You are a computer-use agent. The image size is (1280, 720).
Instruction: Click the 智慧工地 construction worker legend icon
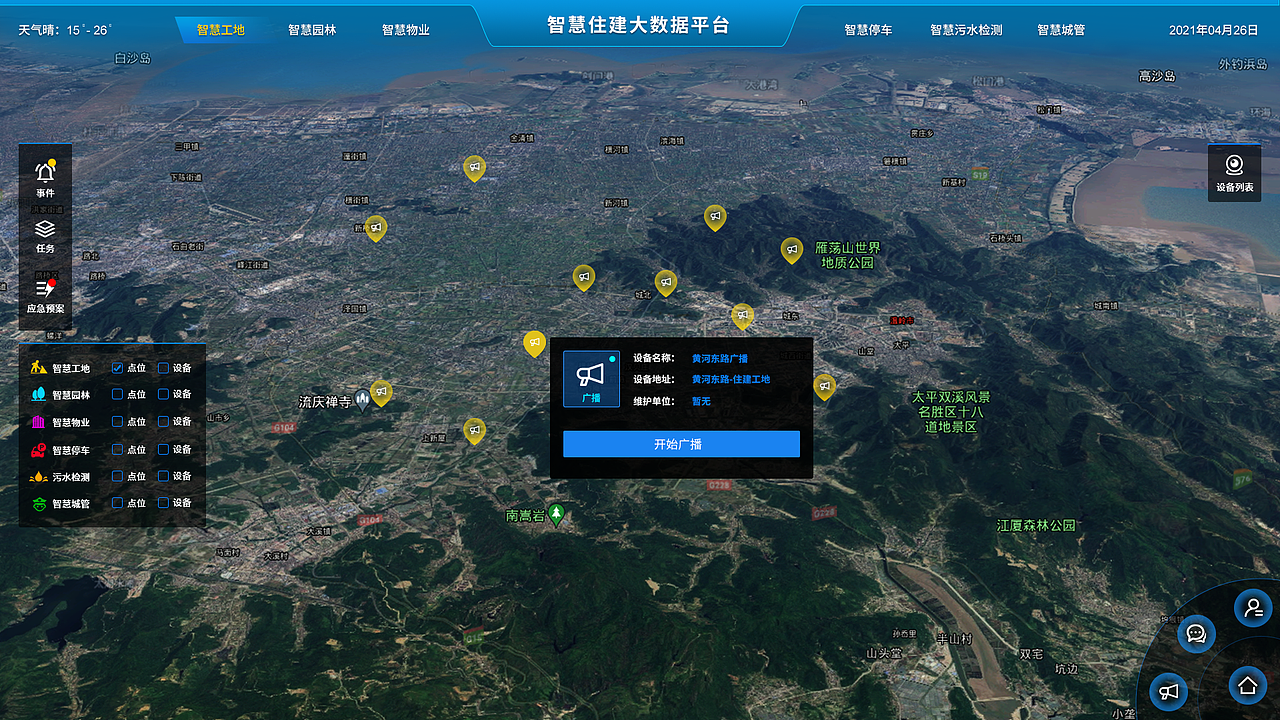39,367
